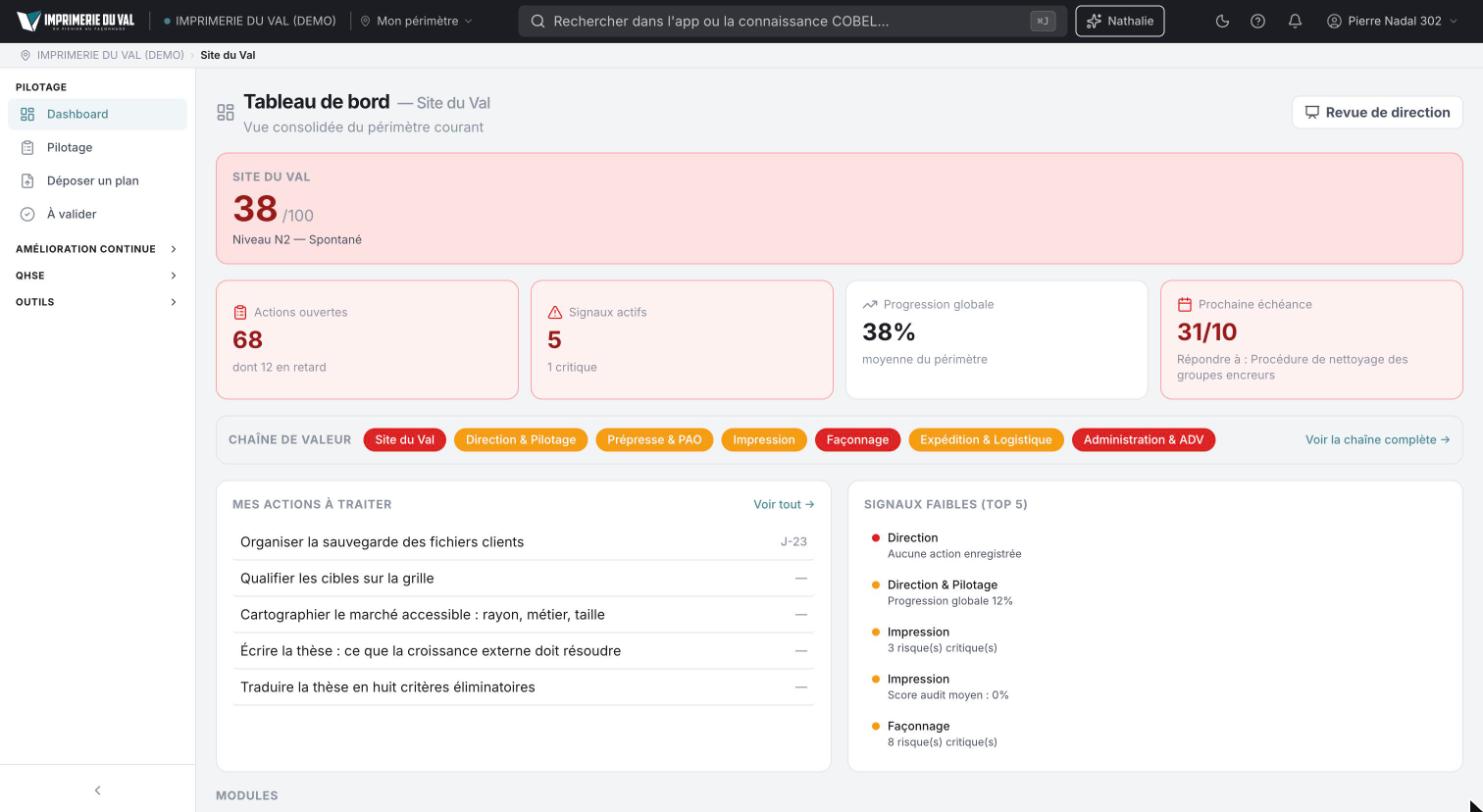Expand the Mon périmètre dropdown
This screenshot has width=1483, height=812.
(x=416, y=21)
